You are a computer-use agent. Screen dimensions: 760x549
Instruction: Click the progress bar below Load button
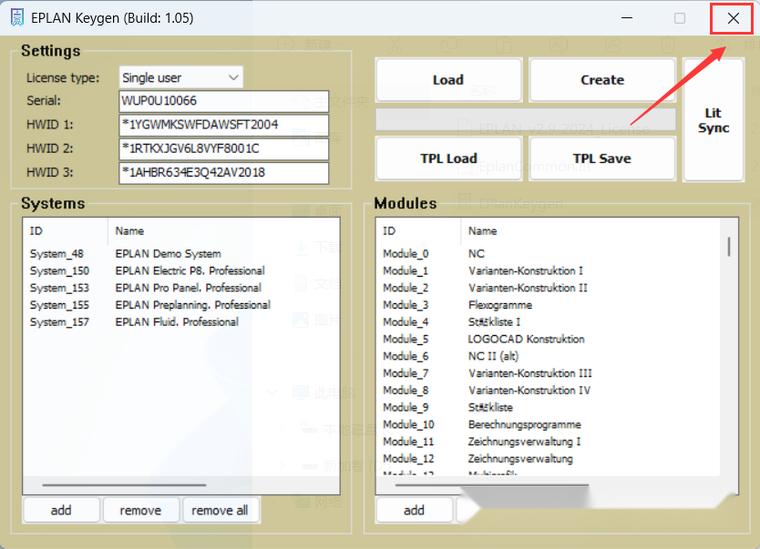click(x=526, y=119)
